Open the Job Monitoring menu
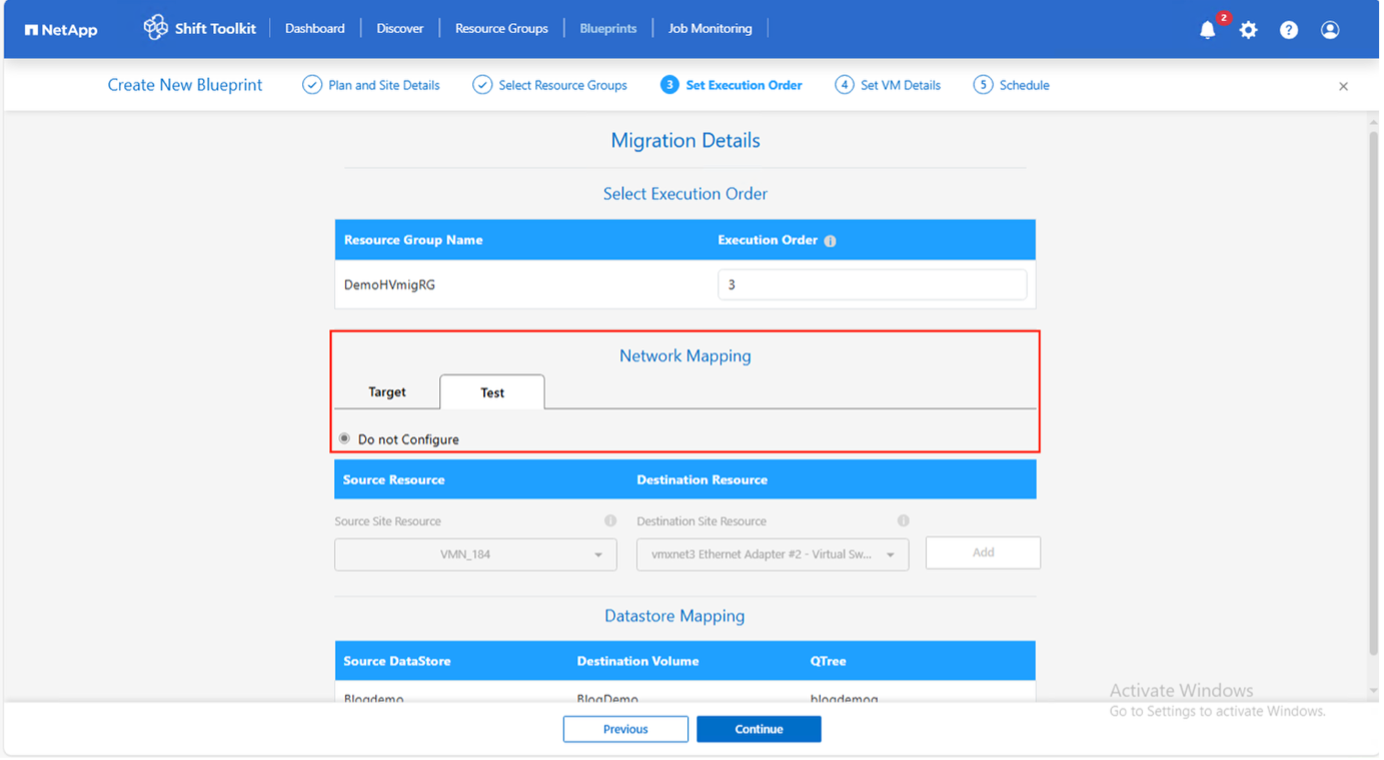The image size is (1384, 760). click(x=709, y=29)
